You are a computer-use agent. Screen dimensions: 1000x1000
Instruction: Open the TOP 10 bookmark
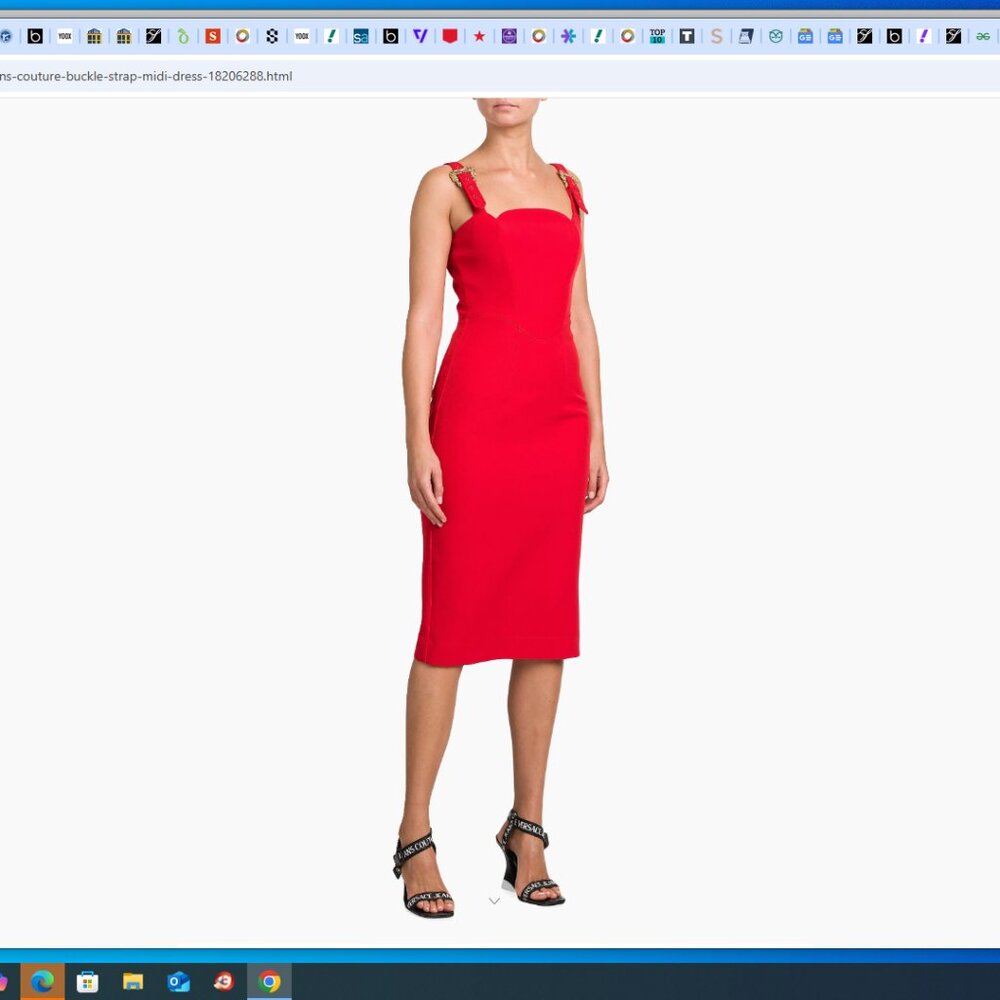656,36
